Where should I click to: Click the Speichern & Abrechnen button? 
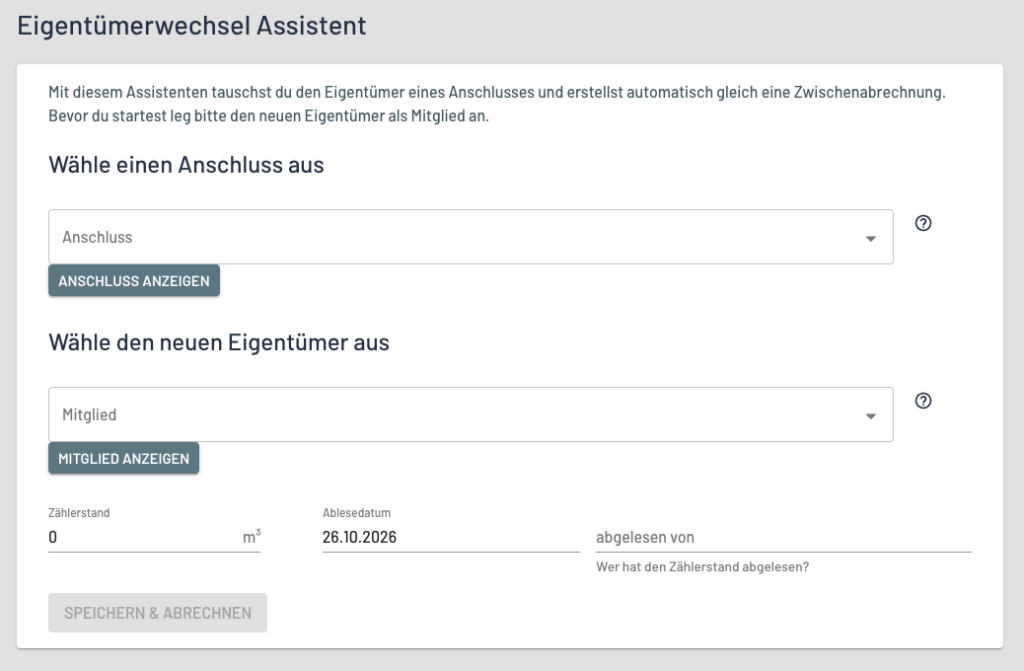tap(157, 613)
